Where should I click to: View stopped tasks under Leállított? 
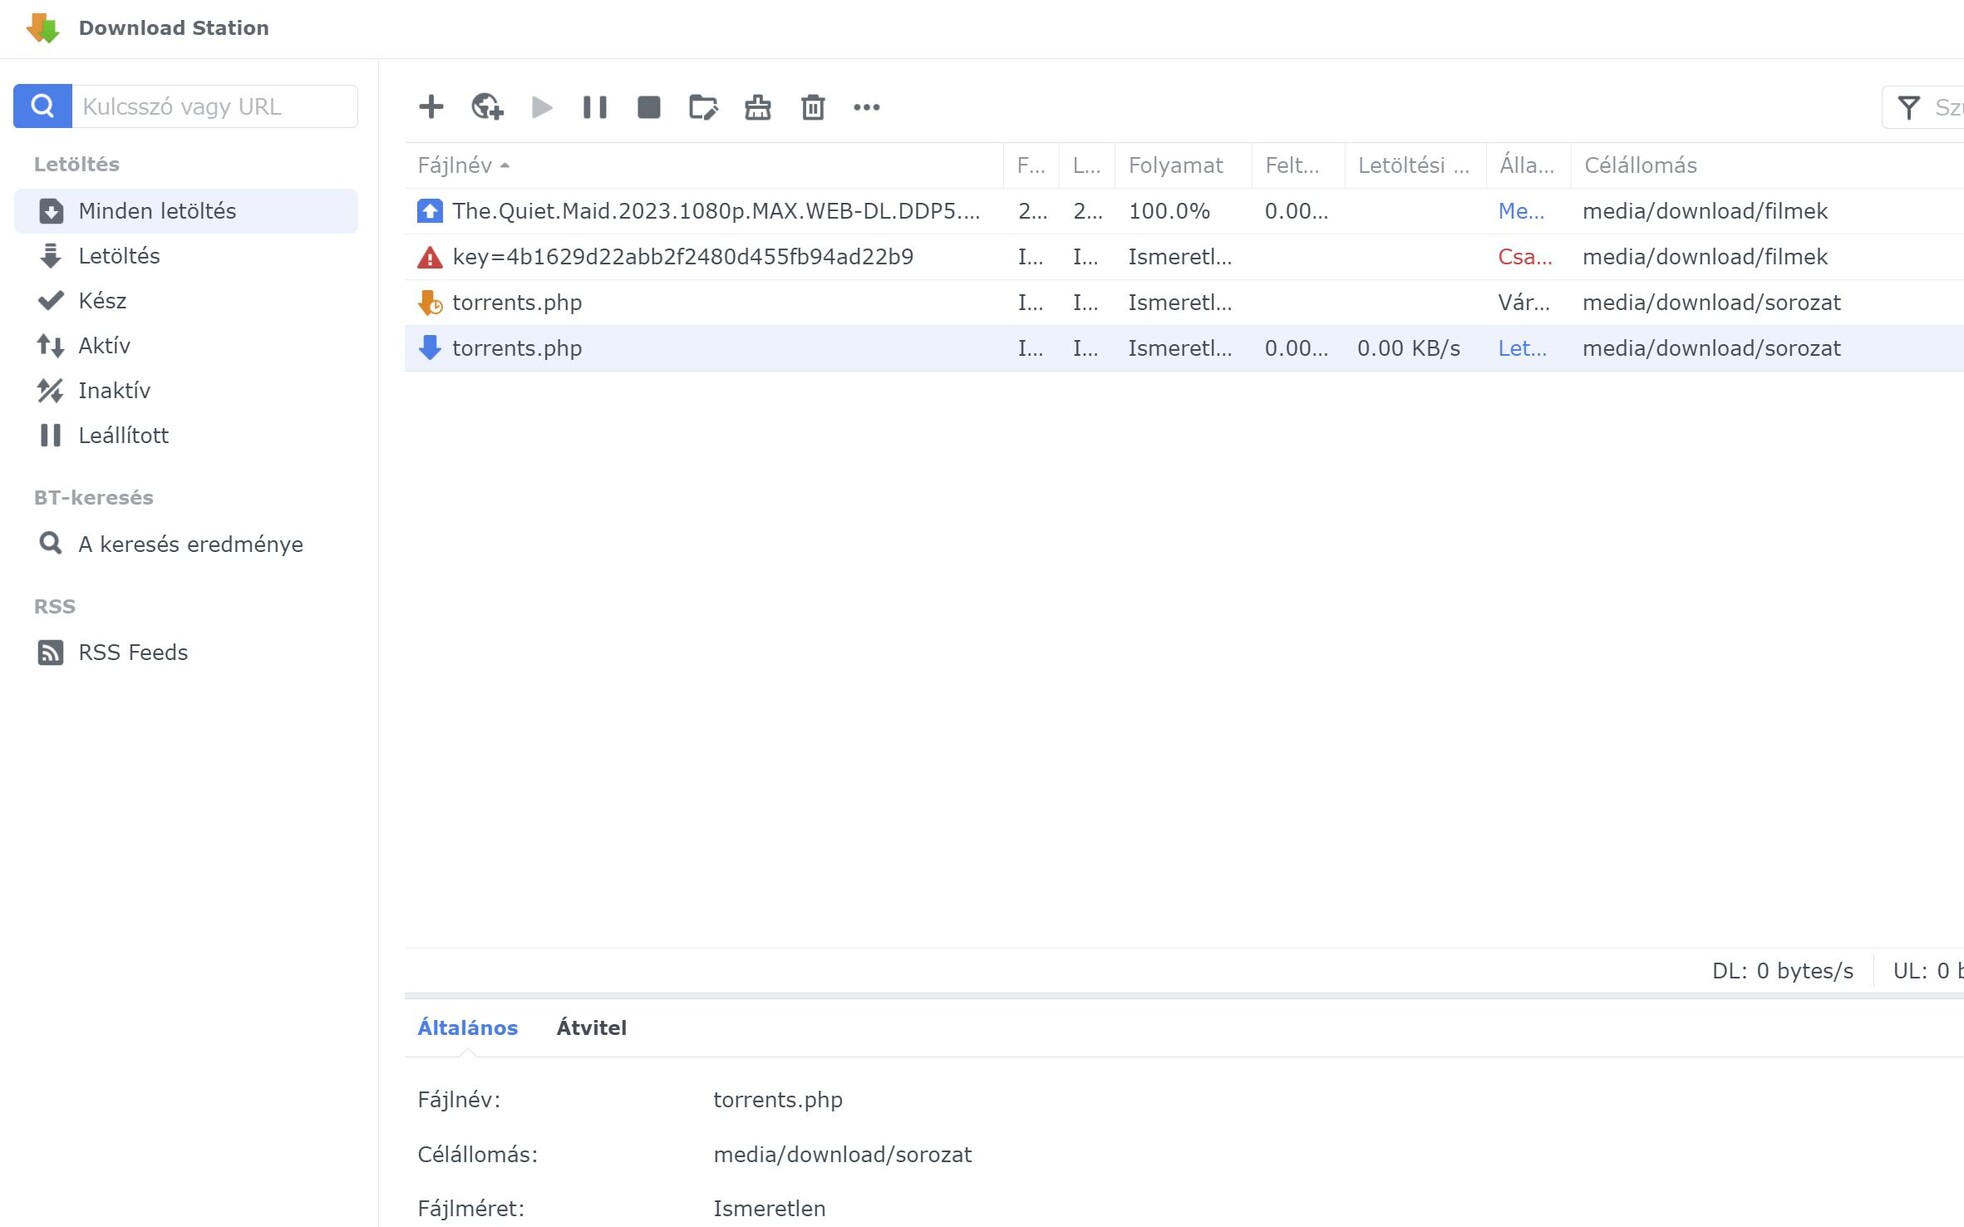click(x=186, y=436)
